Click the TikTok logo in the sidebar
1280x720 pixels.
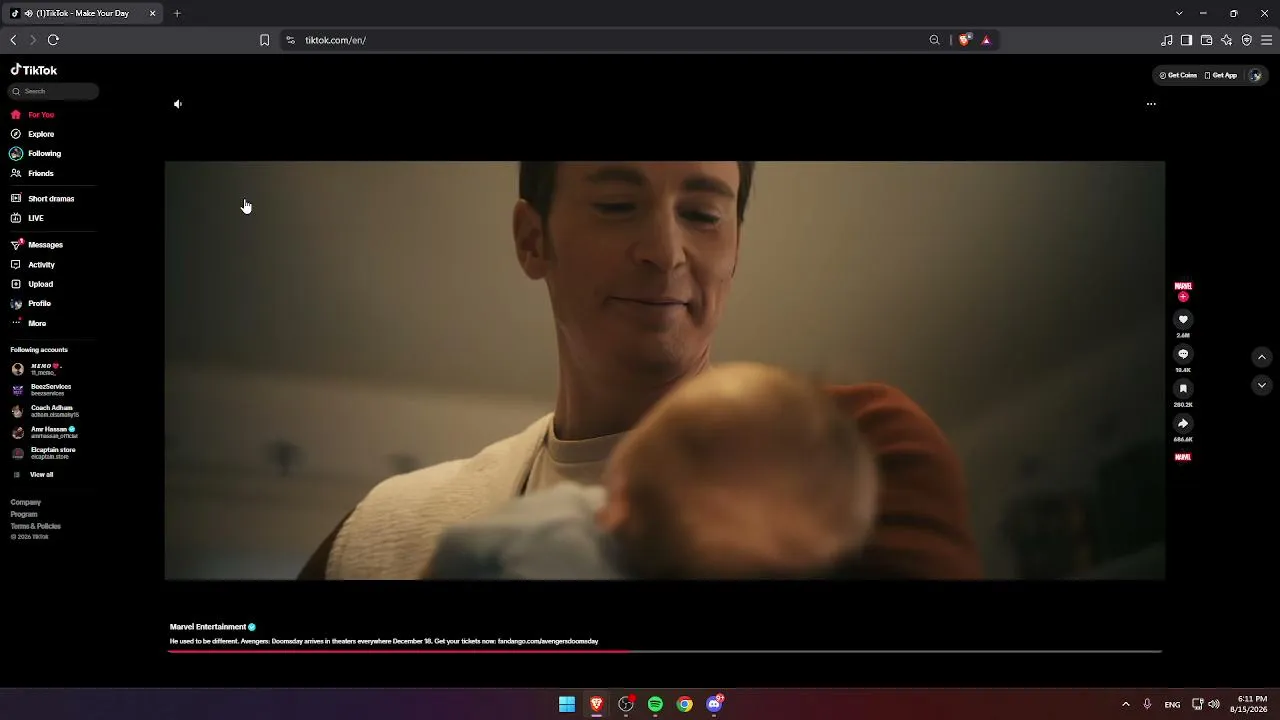34,70
